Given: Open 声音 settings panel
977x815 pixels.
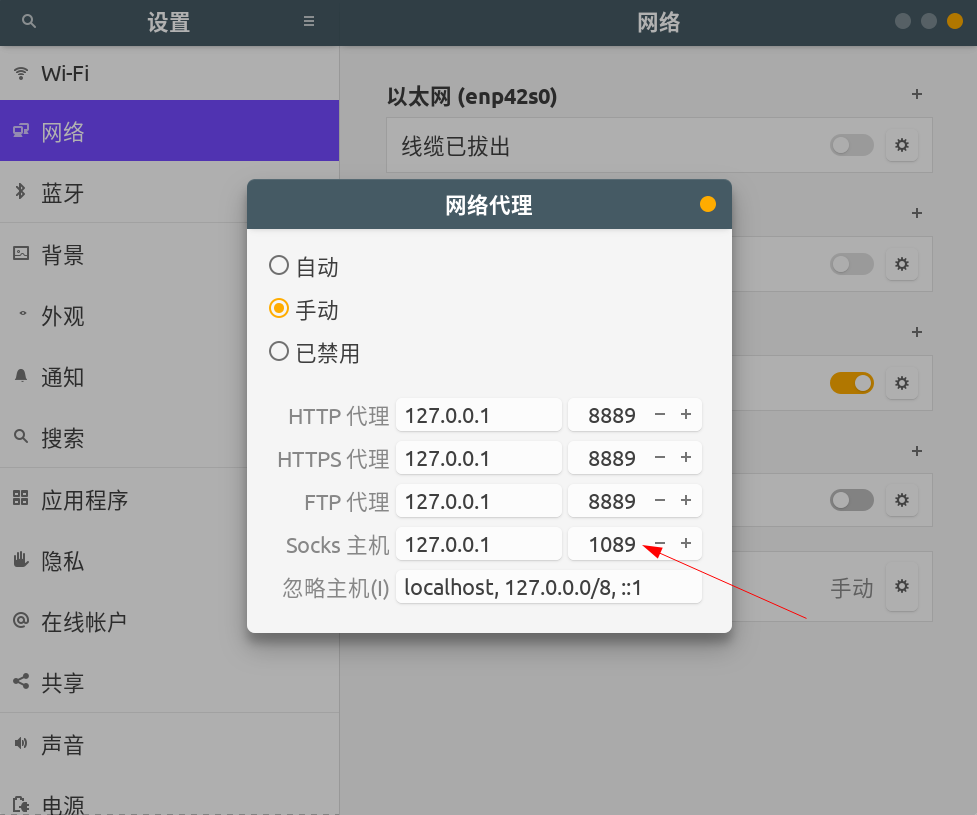Looking at the screenshot, I should tap(62, 744).
